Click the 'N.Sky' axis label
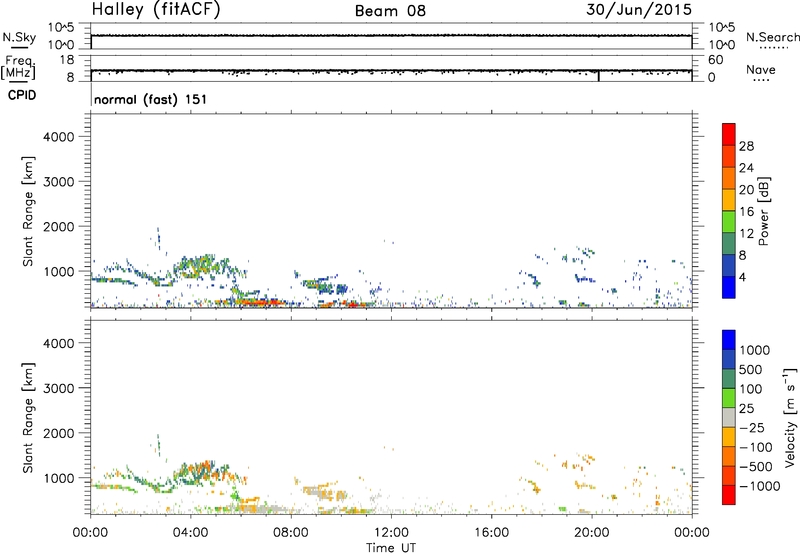Screen dimensions: 800x554 click(x=19, y=37)
